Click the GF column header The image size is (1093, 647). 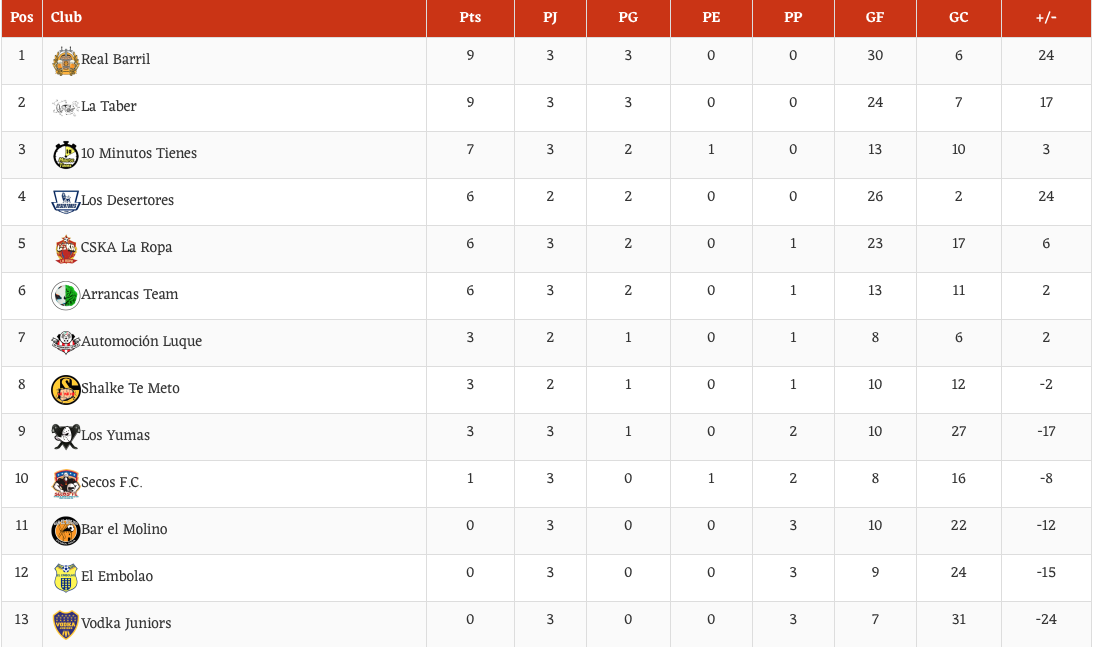pyautogui.click(x=875, y=17)
